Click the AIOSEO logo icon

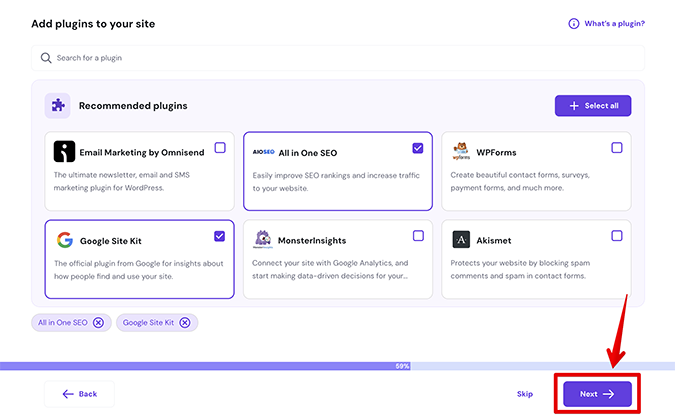(263, 152)
